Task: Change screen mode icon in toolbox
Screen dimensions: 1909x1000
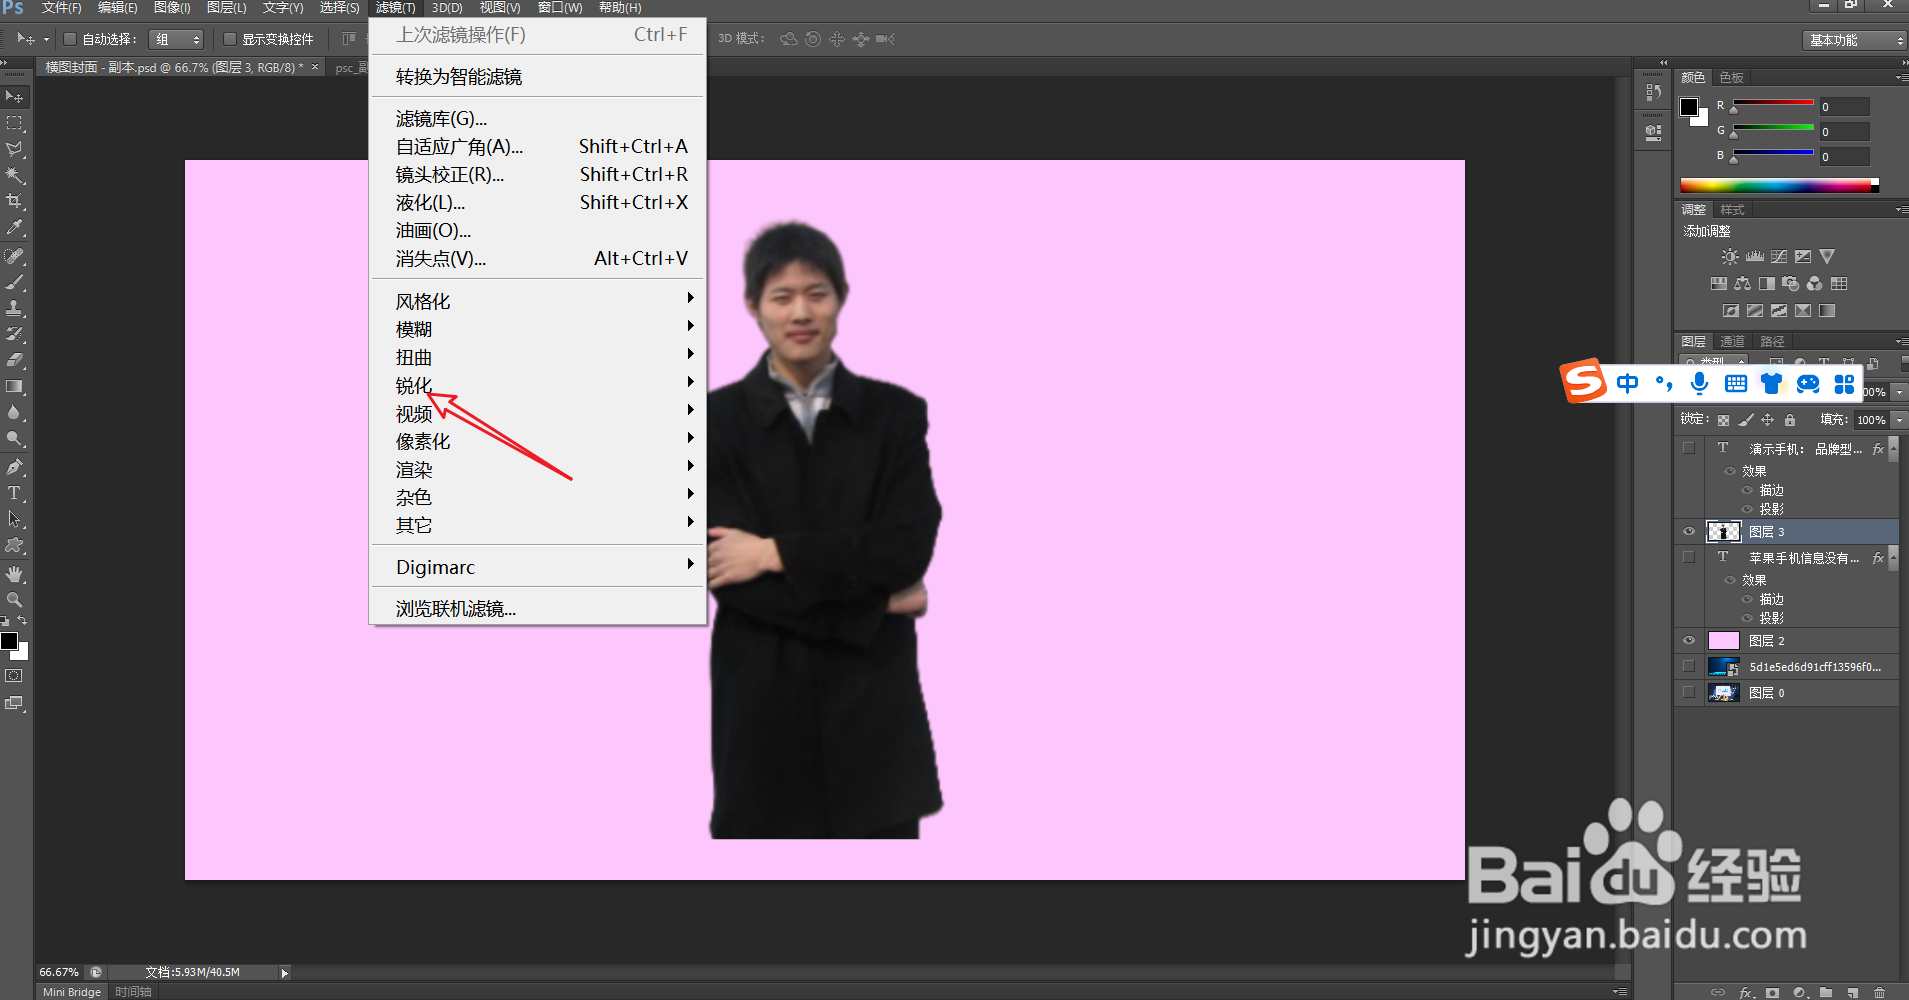Action: pyautogui.click(x=14, y=703)
